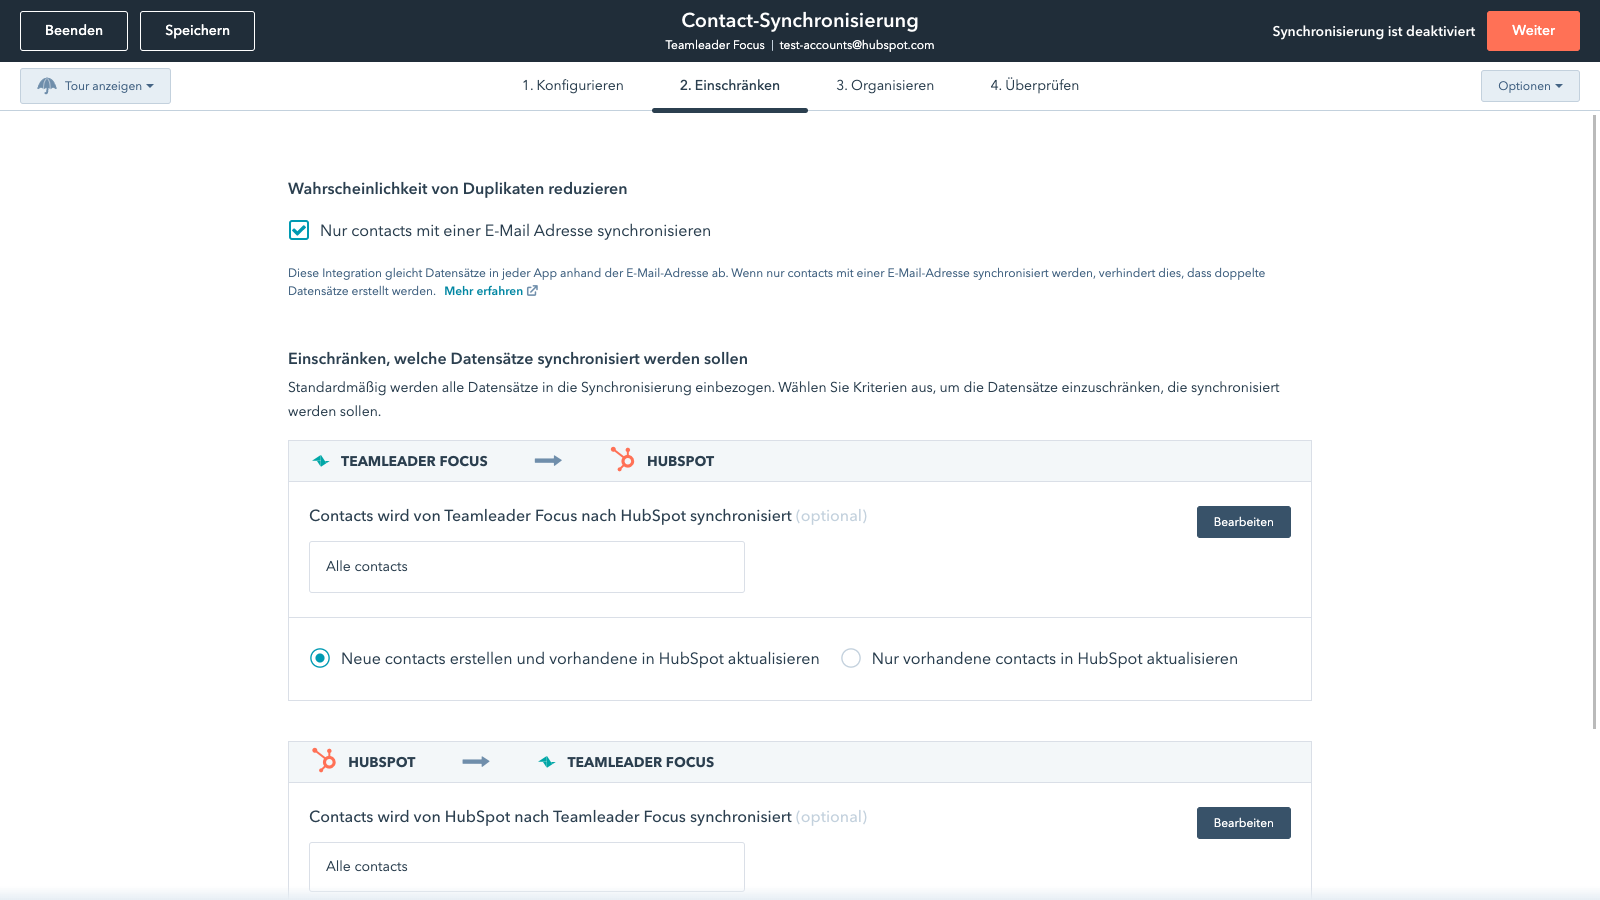Click the umbrella icon beside Tour anzeigen
The height and width of the screenshot is (900, 1600).
(x=46, y=86)
